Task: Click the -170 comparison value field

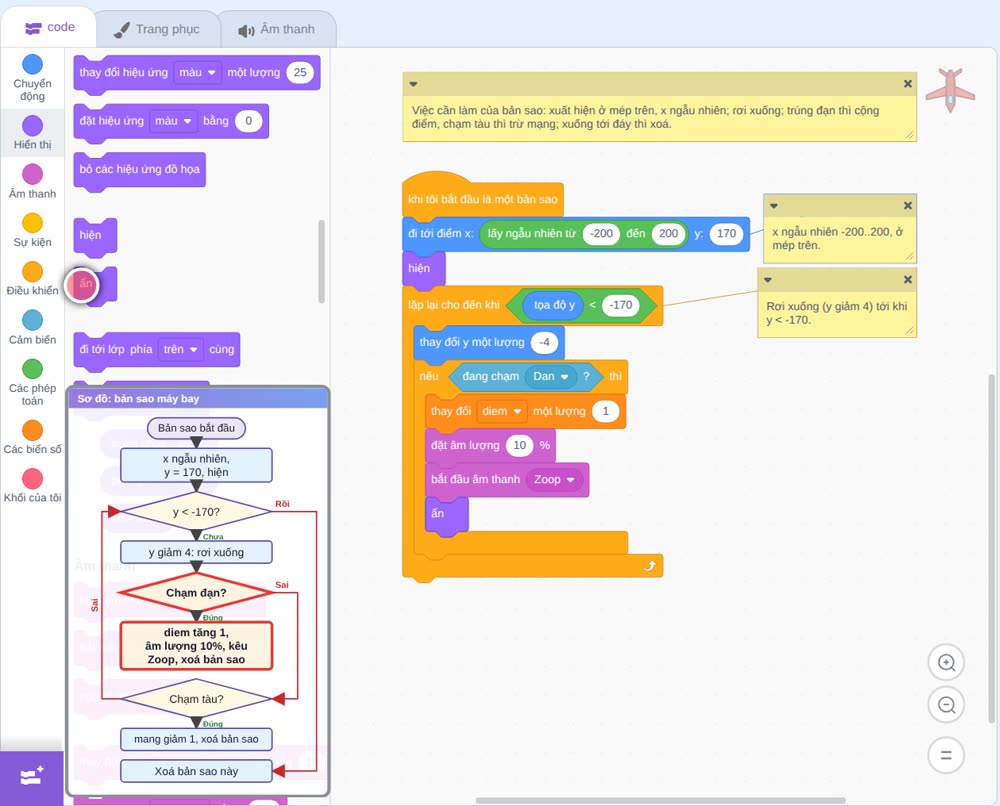Action: [x=621, y=305]
